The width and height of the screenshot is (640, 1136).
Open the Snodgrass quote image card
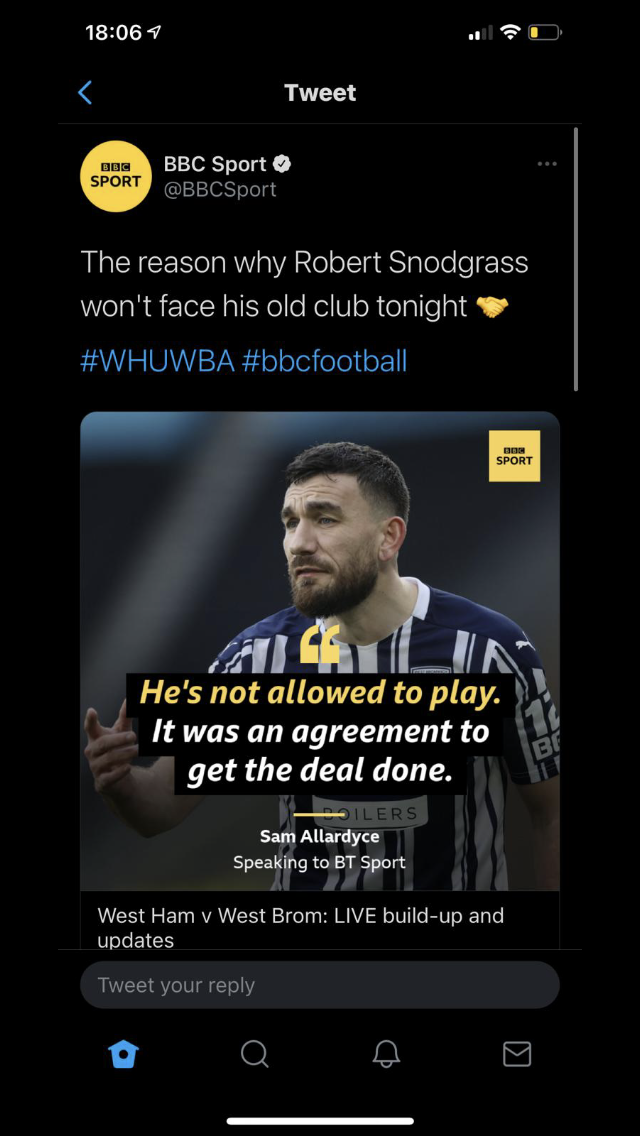coord(320,651)
